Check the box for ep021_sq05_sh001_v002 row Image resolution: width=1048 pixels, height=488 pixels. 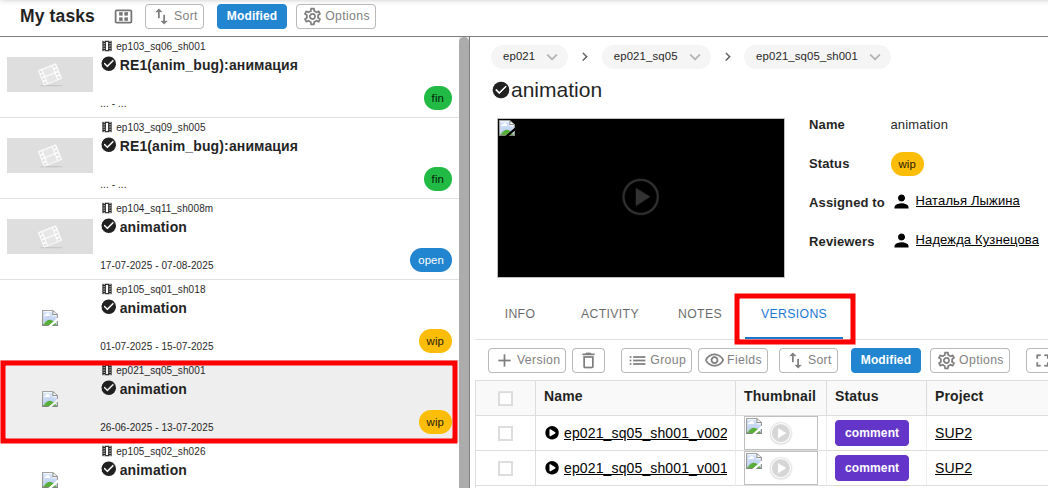point(506,433)
